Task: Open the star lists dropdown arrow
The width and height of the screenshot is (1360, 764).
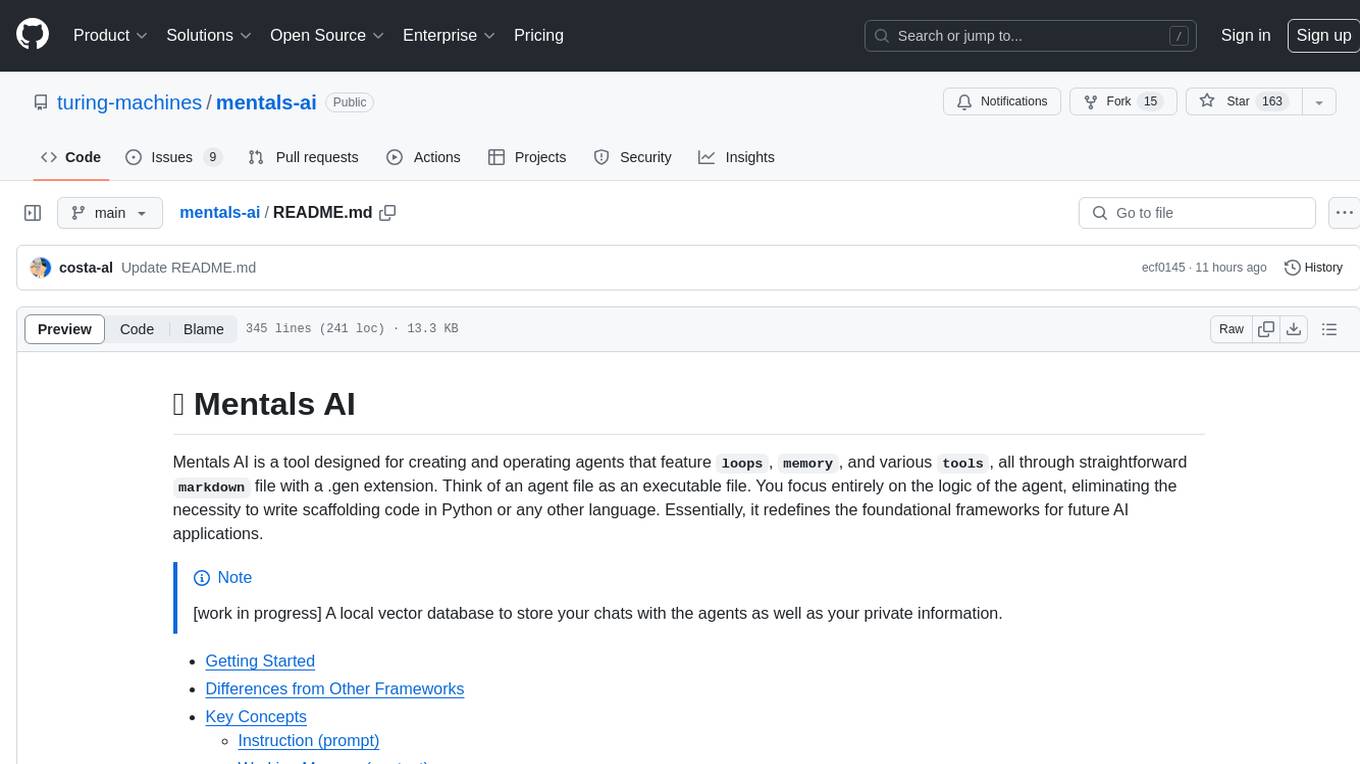Action: pyautogui.click(x=1319, y=101)
